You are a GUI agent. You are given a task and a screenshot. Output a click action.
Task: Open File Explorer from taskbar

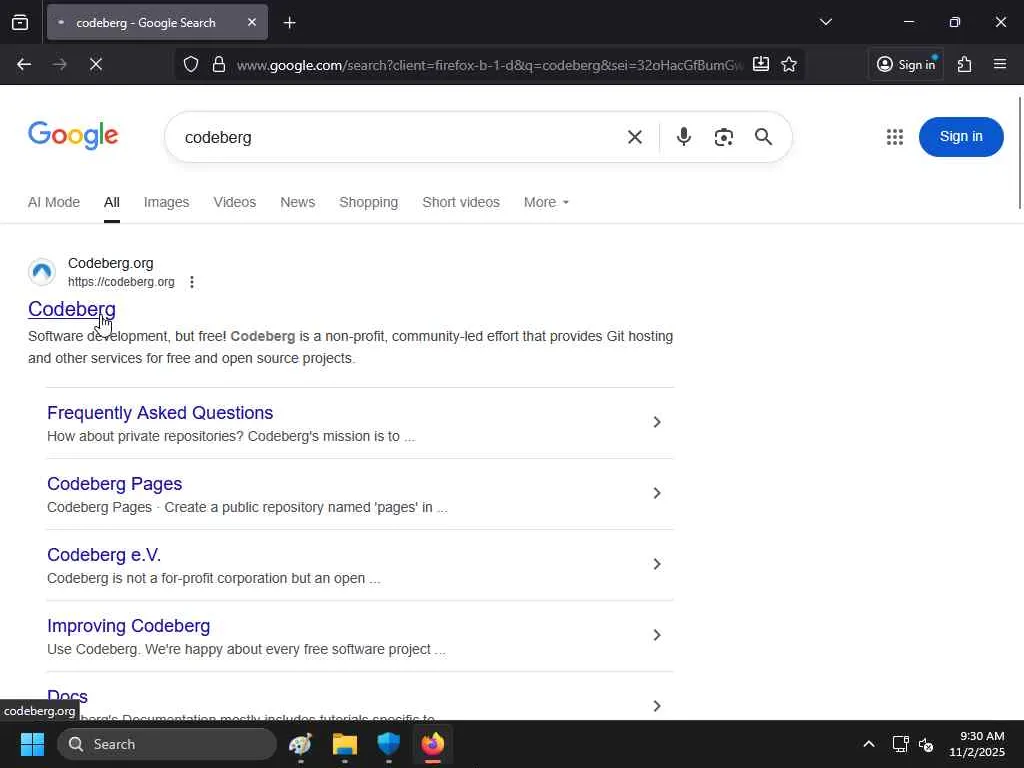click(x=344, y=744)
